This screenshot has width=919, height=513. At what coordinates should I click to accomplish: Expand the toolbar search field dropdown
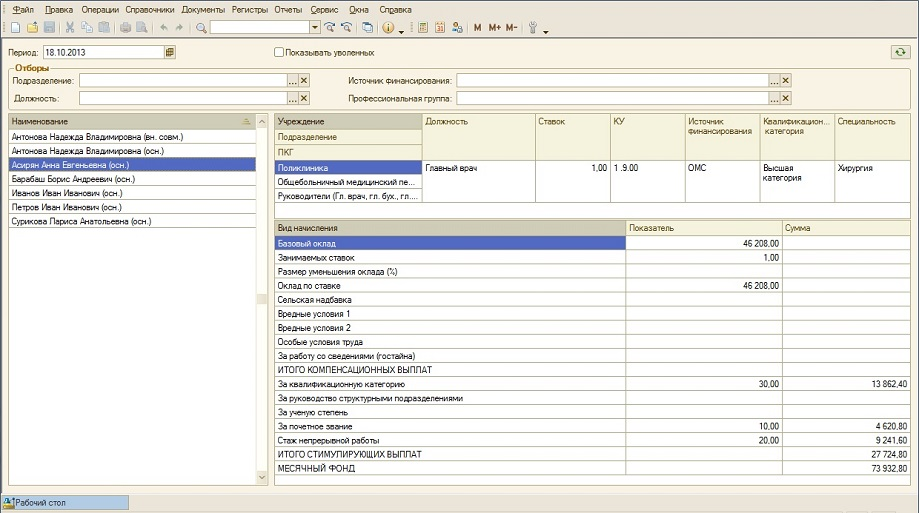pos(315,28)
